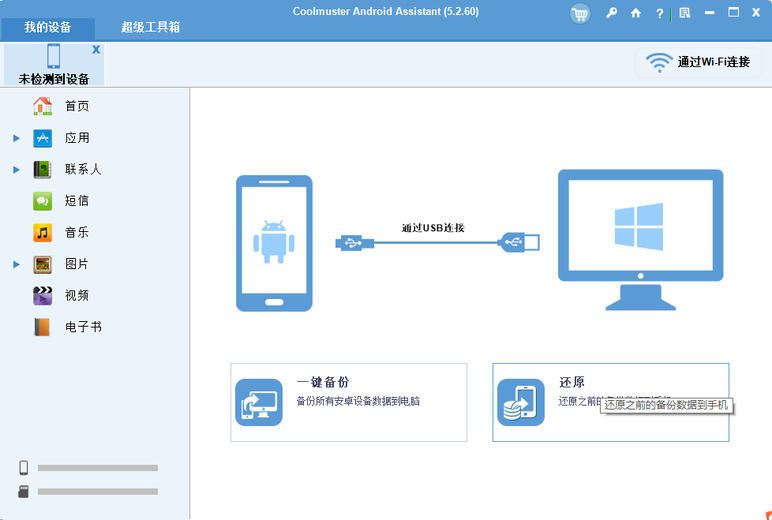Click the 联系人 address book icon
The image size is (772, 520).
click(x=42, y=169)
